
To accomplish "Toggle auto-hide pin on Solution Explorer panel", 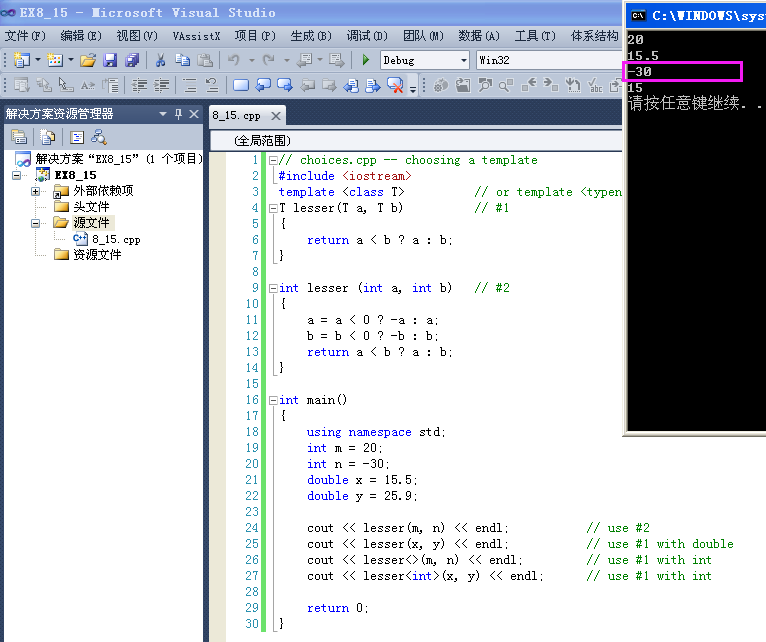I will pyautogui.click(x=178, y=114).
